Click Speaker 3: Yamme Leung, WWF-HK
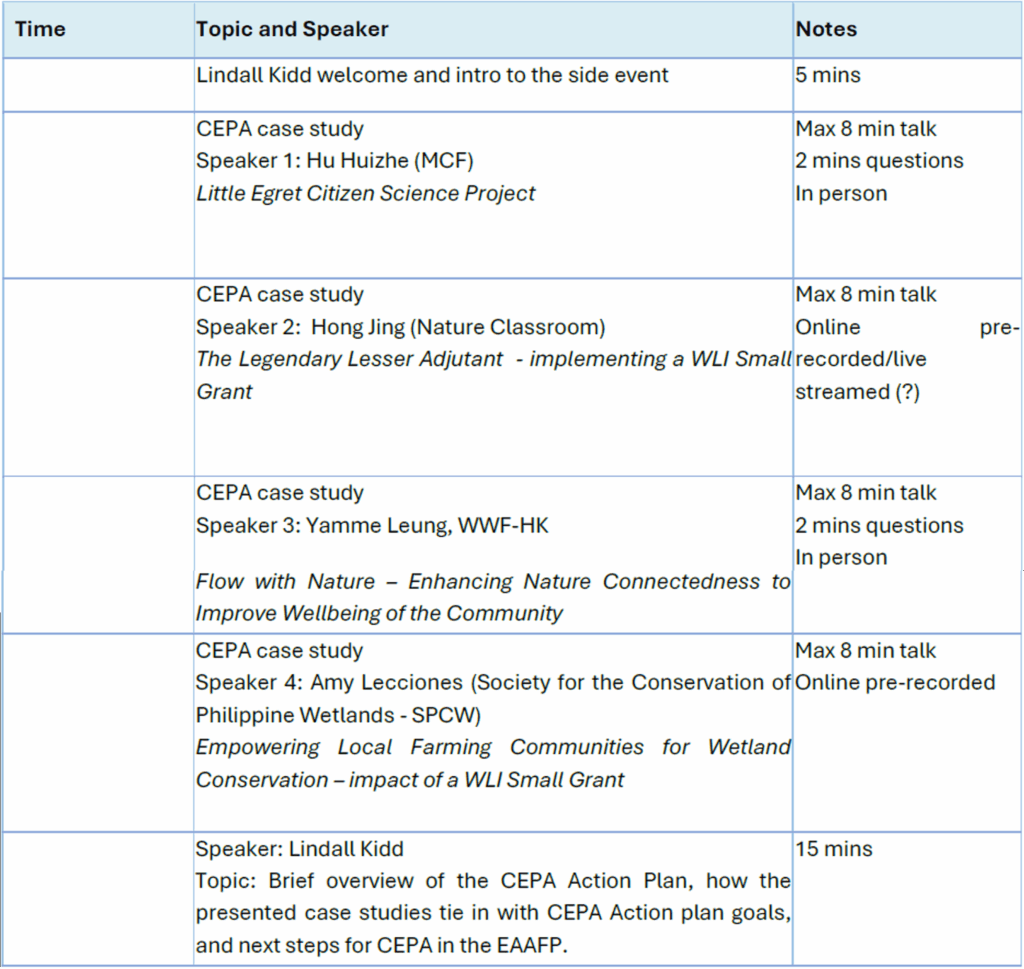This screenshot has width=1024, height=969. (372, 525)
